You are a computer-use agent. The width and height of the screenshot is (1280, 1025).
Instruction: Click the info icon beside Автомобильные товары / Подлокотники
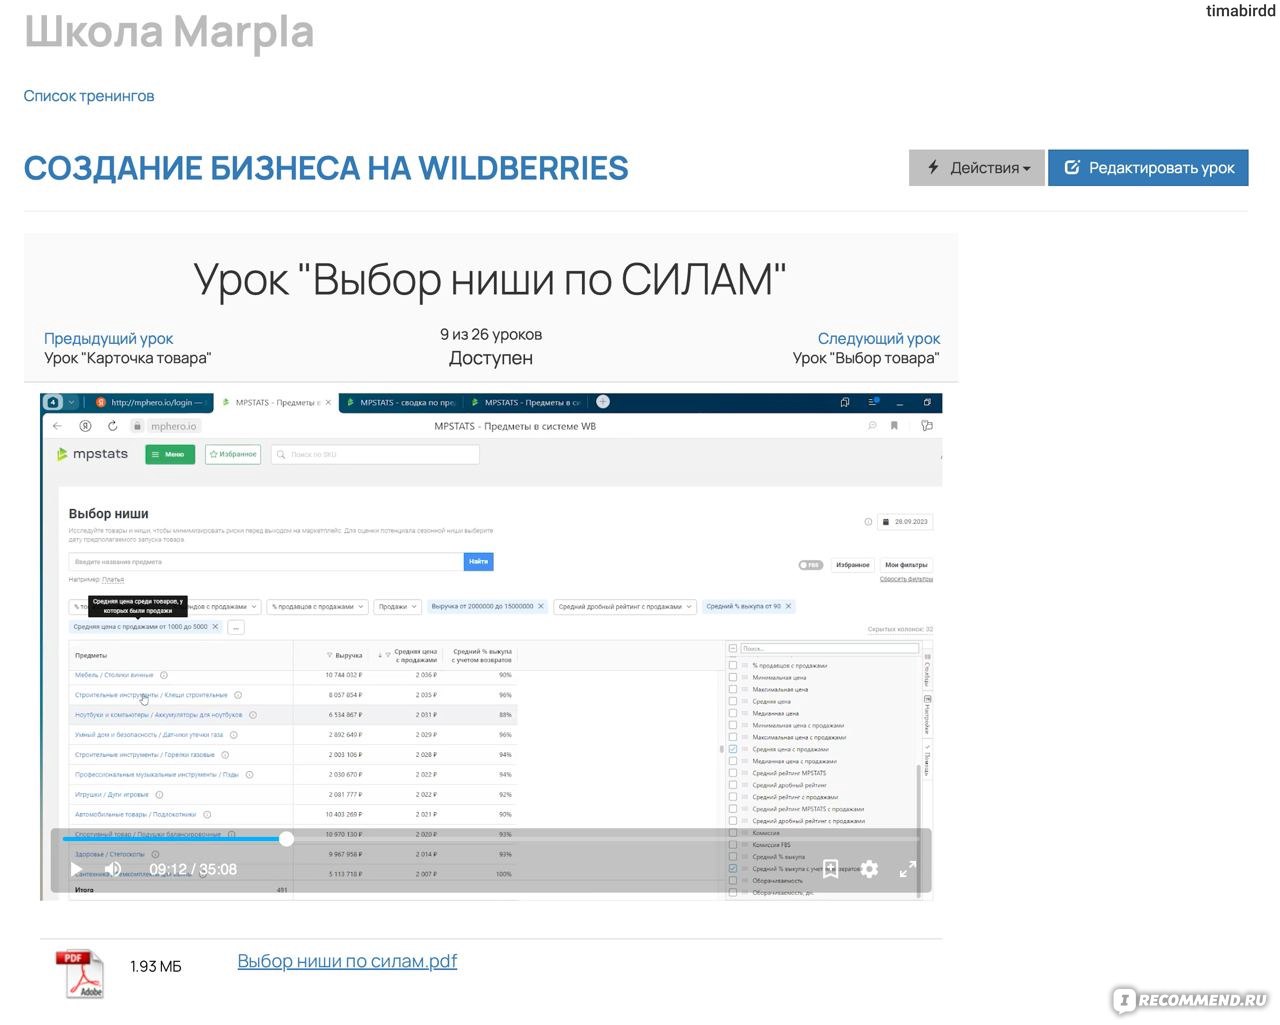(207, 815)
